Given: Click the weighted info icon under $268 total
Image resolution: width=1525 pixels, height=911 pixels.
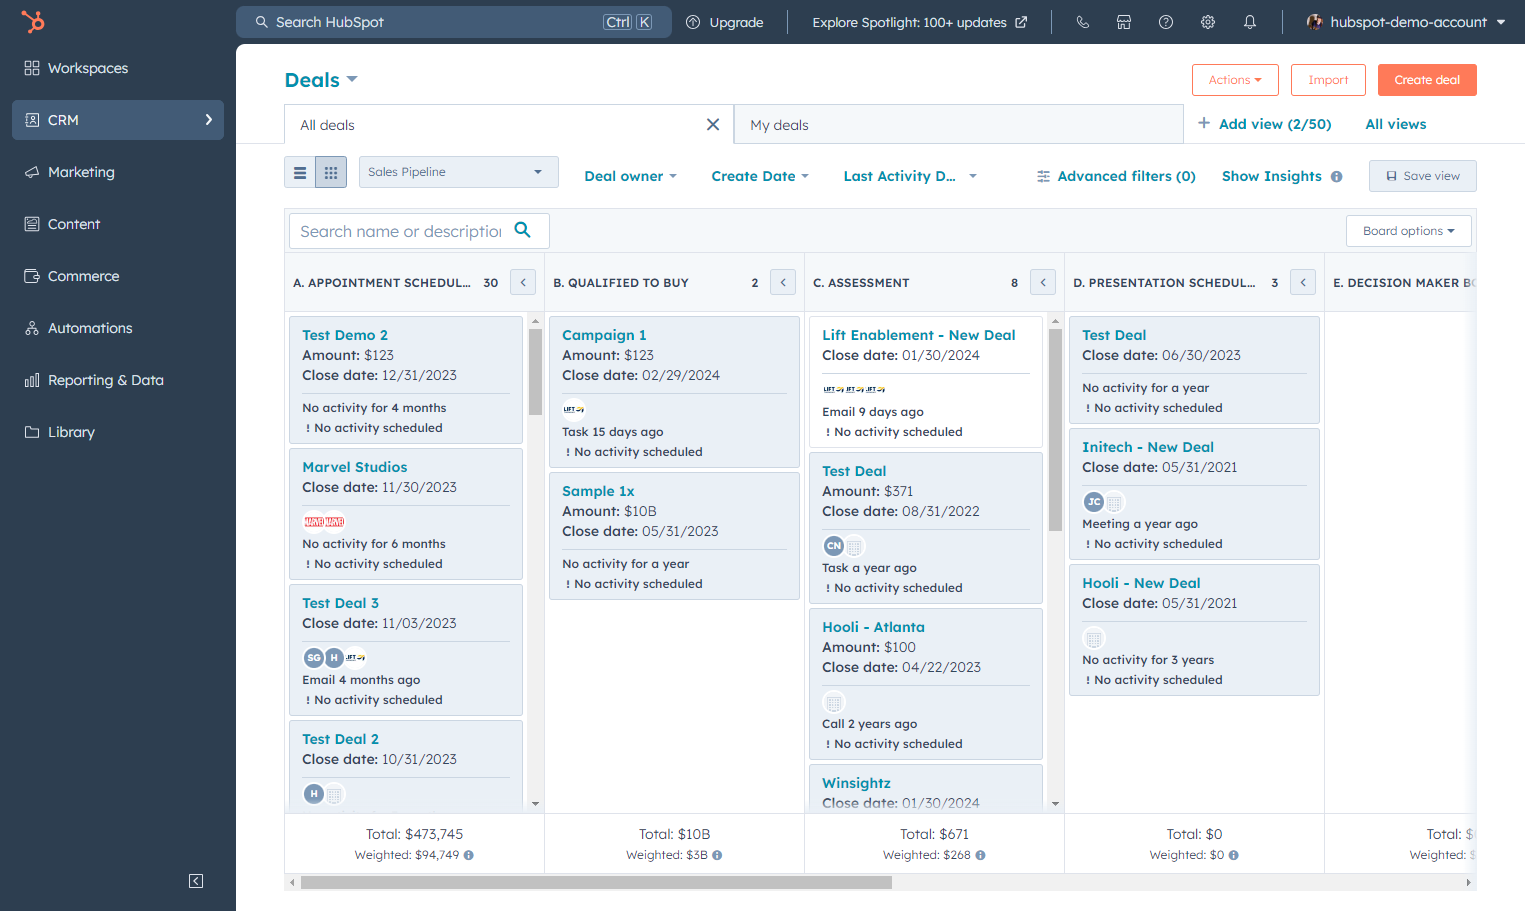Looking at the screenshot, I should 980,855.
